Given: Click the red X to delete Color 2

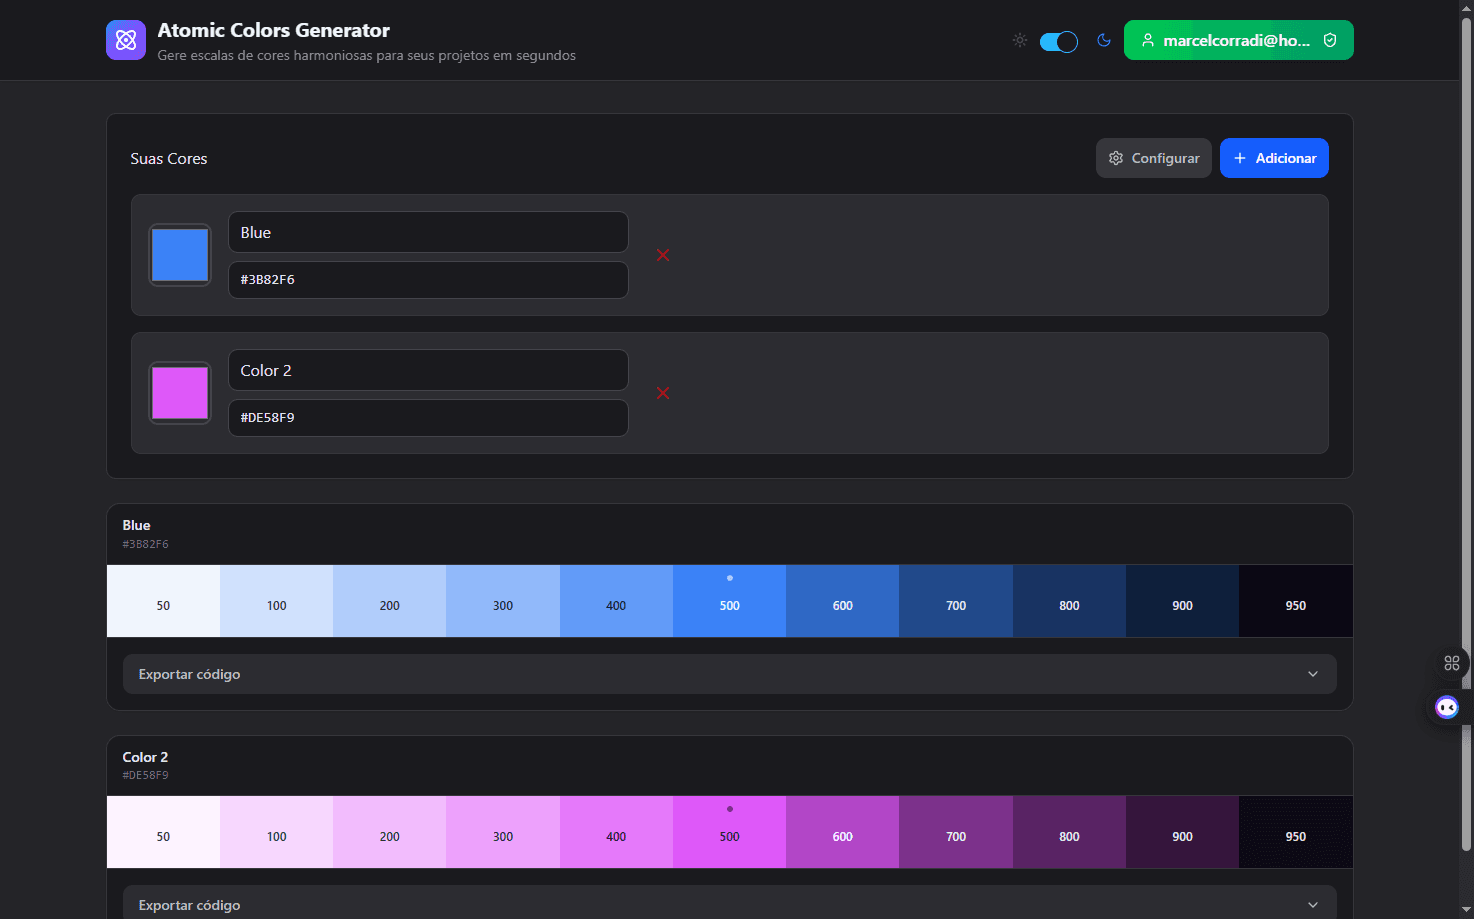Looking at the screenshot, I should 663,393.
